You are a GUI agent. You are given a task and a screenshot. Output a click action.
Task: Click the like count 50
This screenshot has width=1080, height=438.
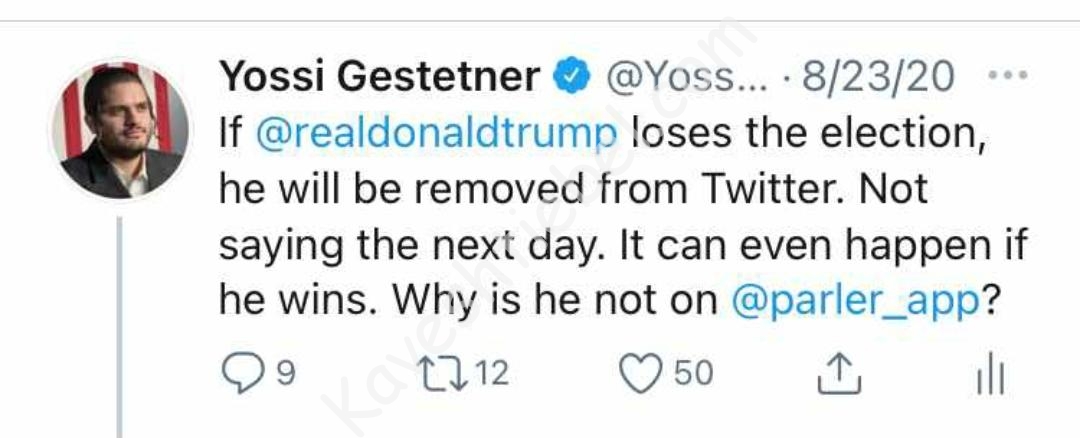(x=694, y=374)
